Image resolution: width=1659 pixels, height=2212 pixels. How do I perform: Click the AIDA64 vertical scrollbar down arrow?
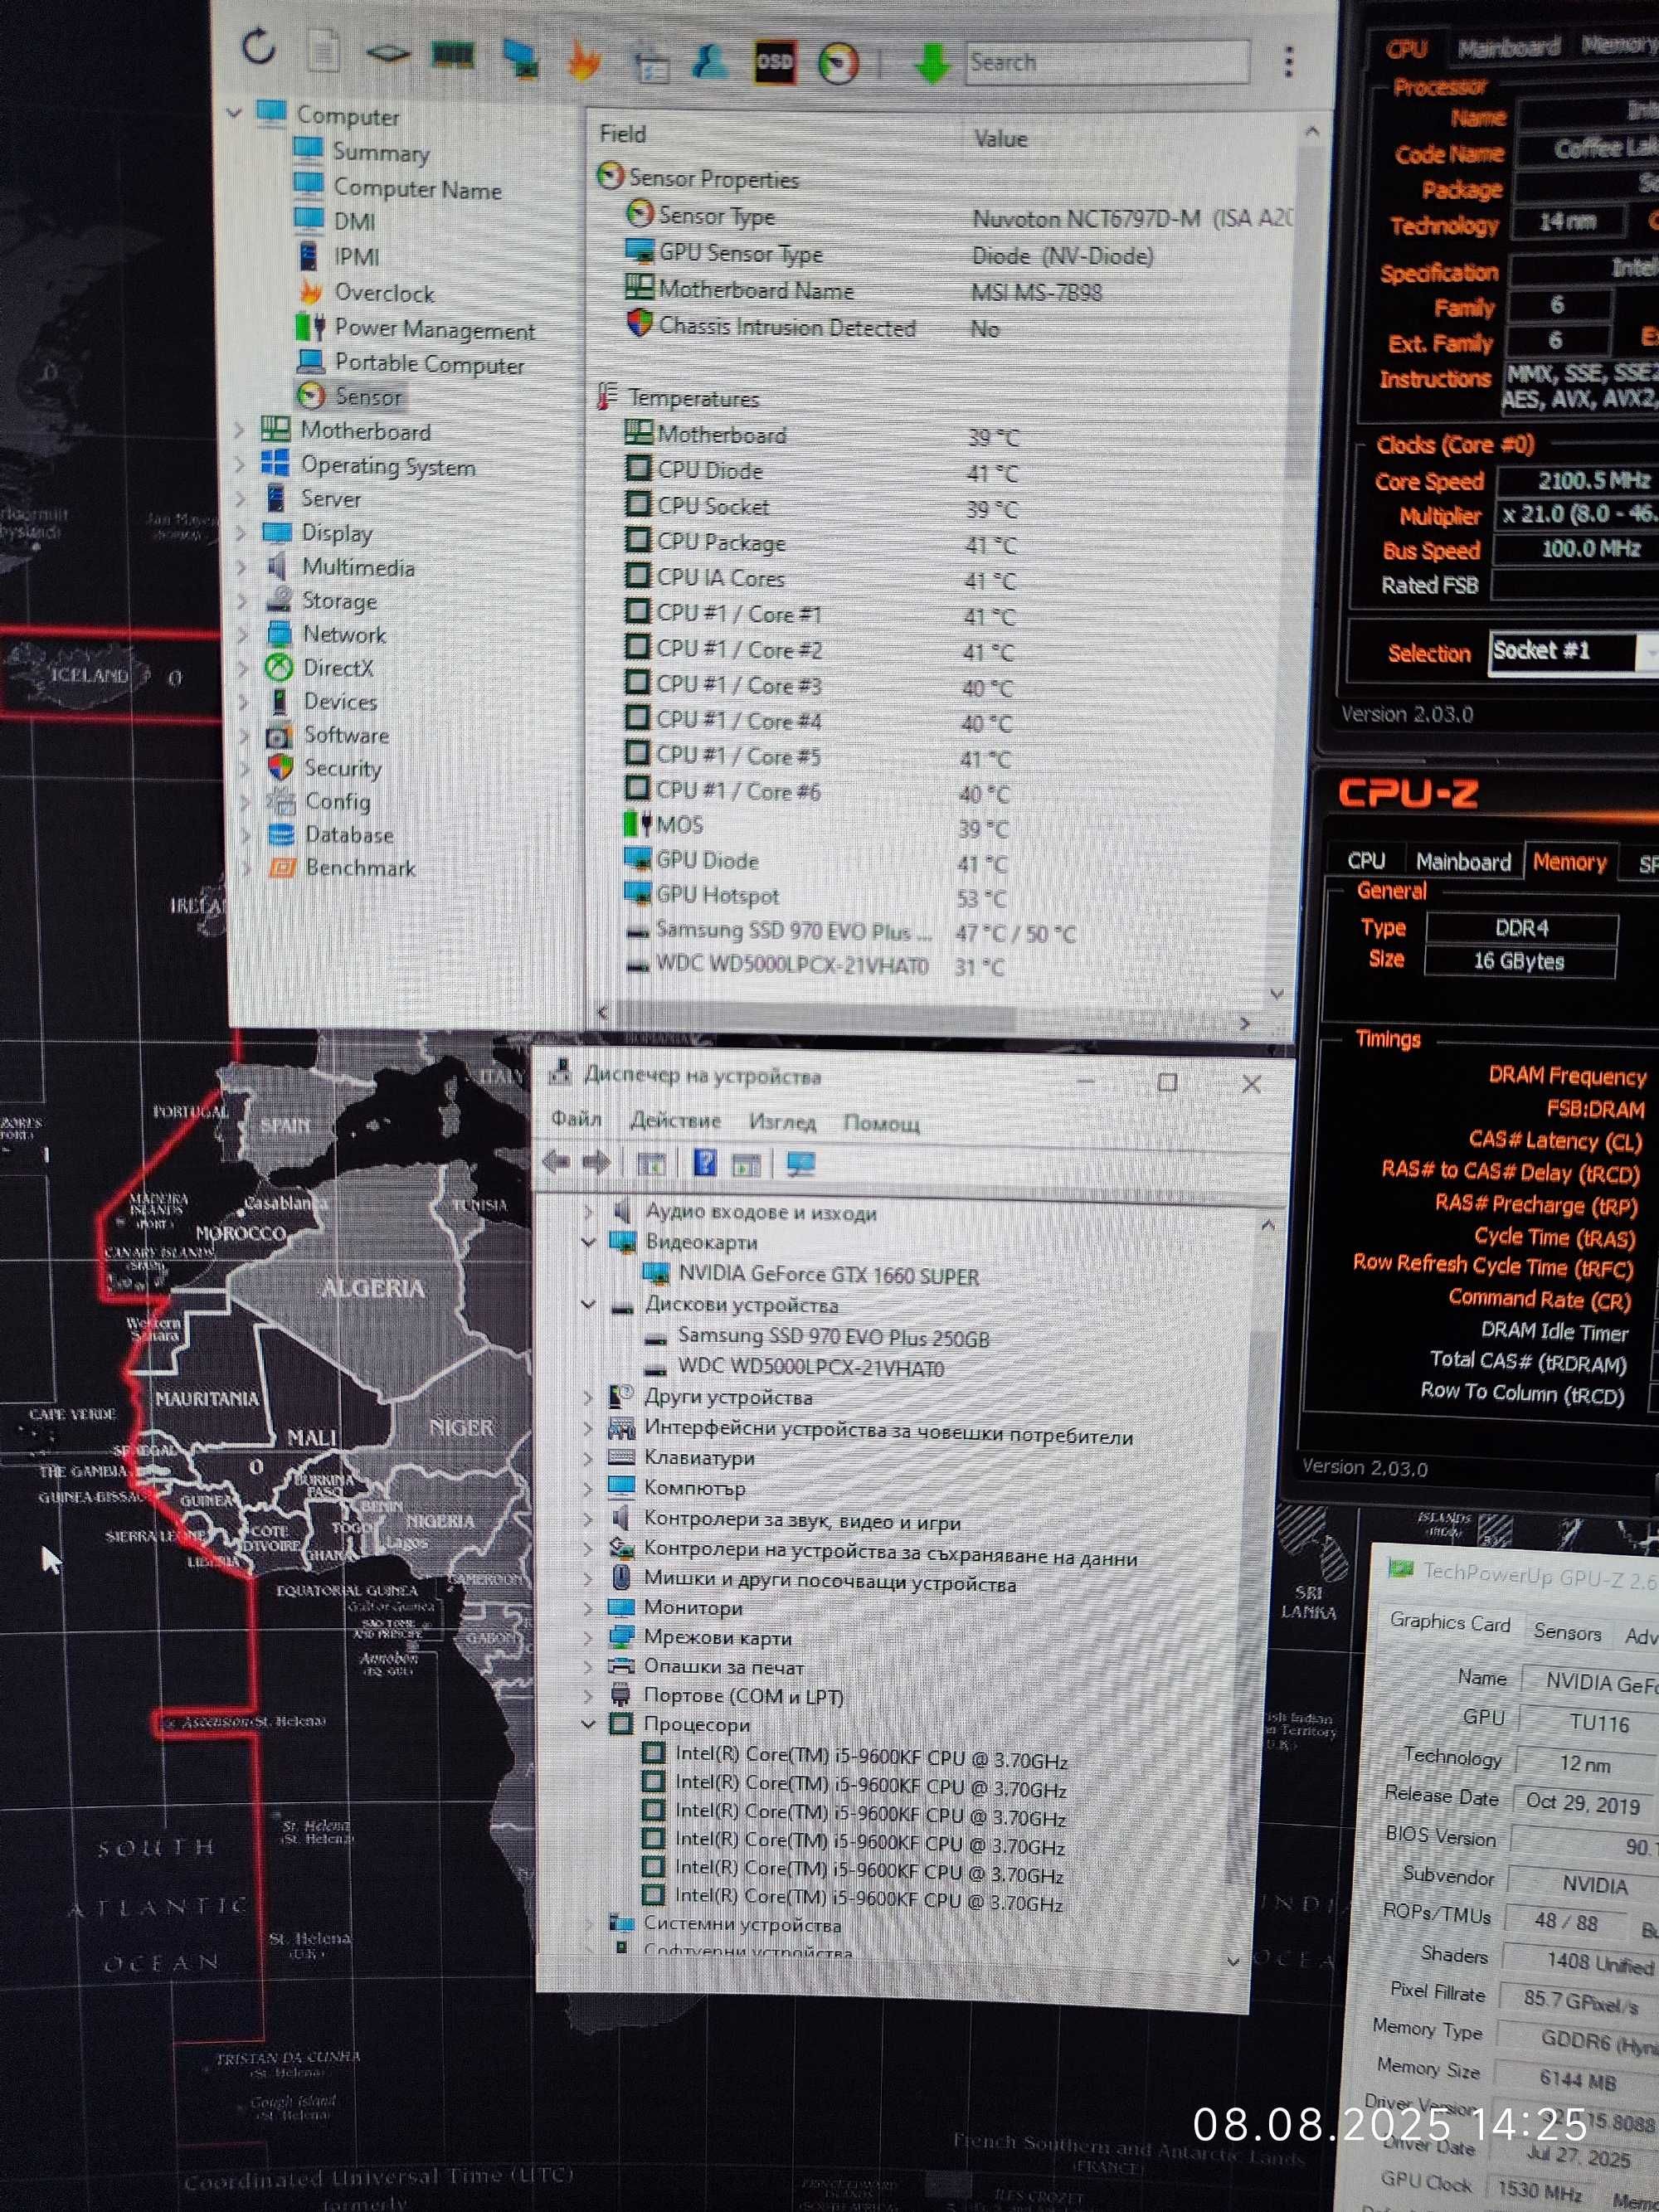point(1277,994)
